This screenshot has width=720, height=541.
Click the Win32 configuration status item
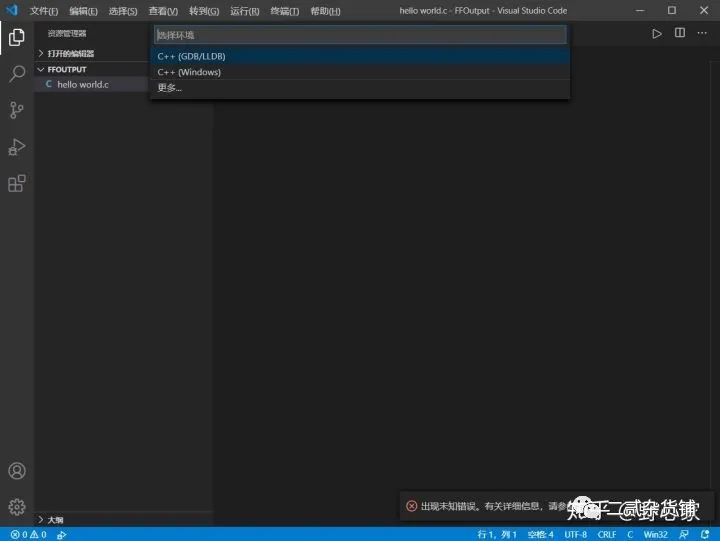tap(655, 535)
